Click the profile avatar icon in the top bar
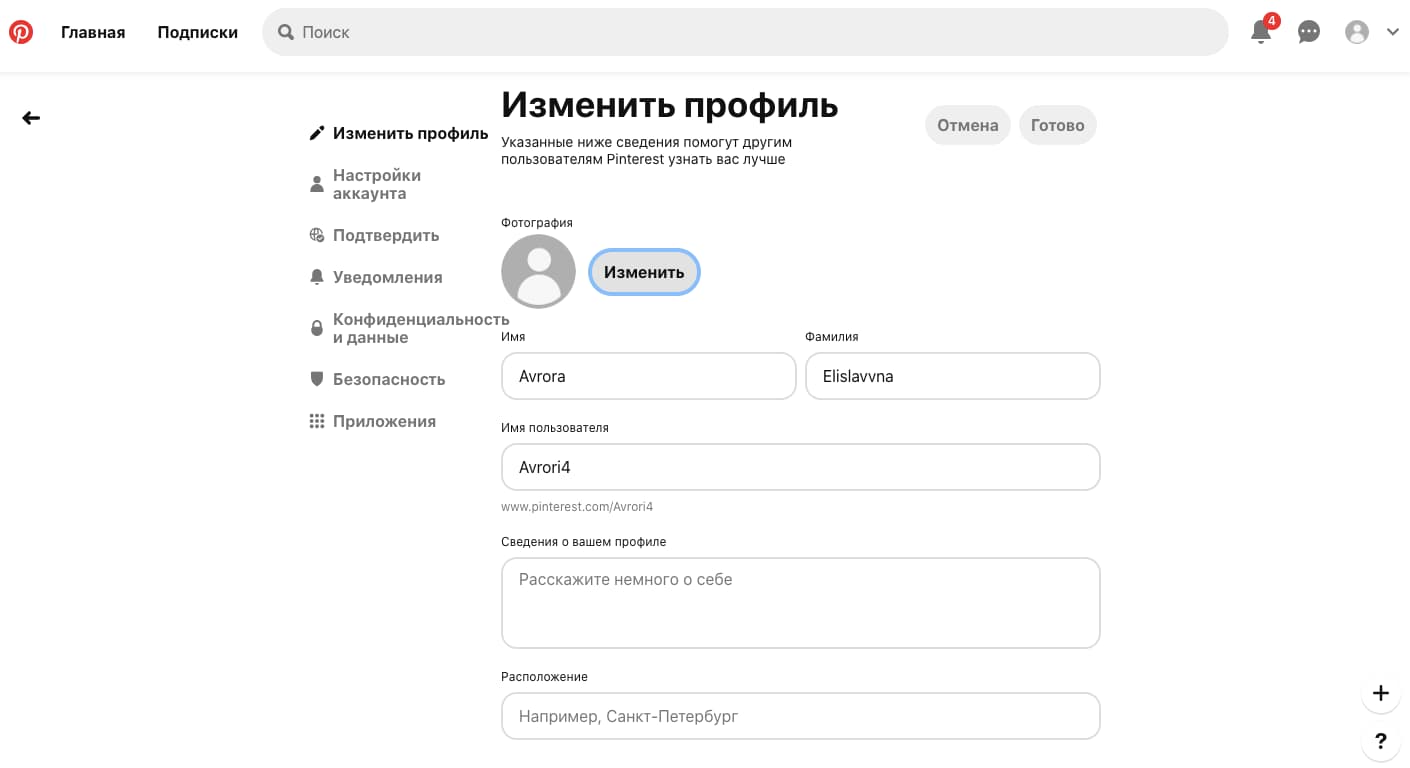This screenshot has height=768, width=1410. (x=1357, y=31)
